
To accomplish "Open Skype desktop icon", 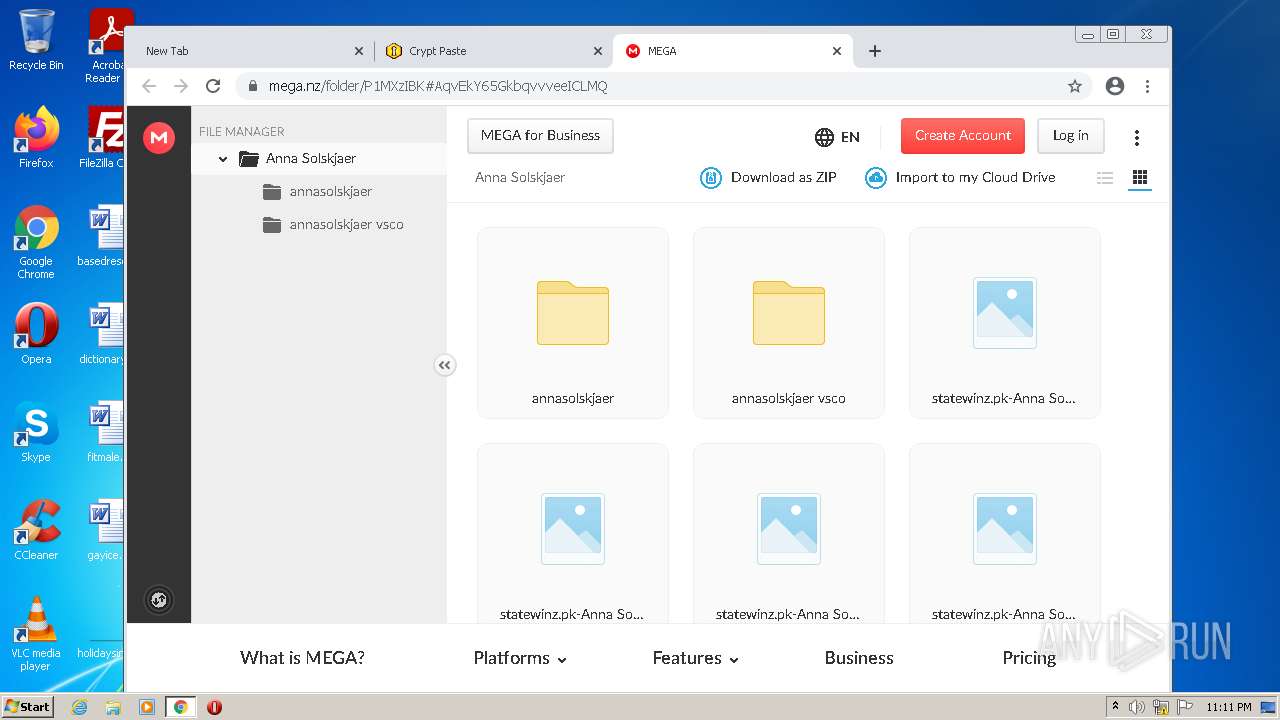I will tap(36, 432).
